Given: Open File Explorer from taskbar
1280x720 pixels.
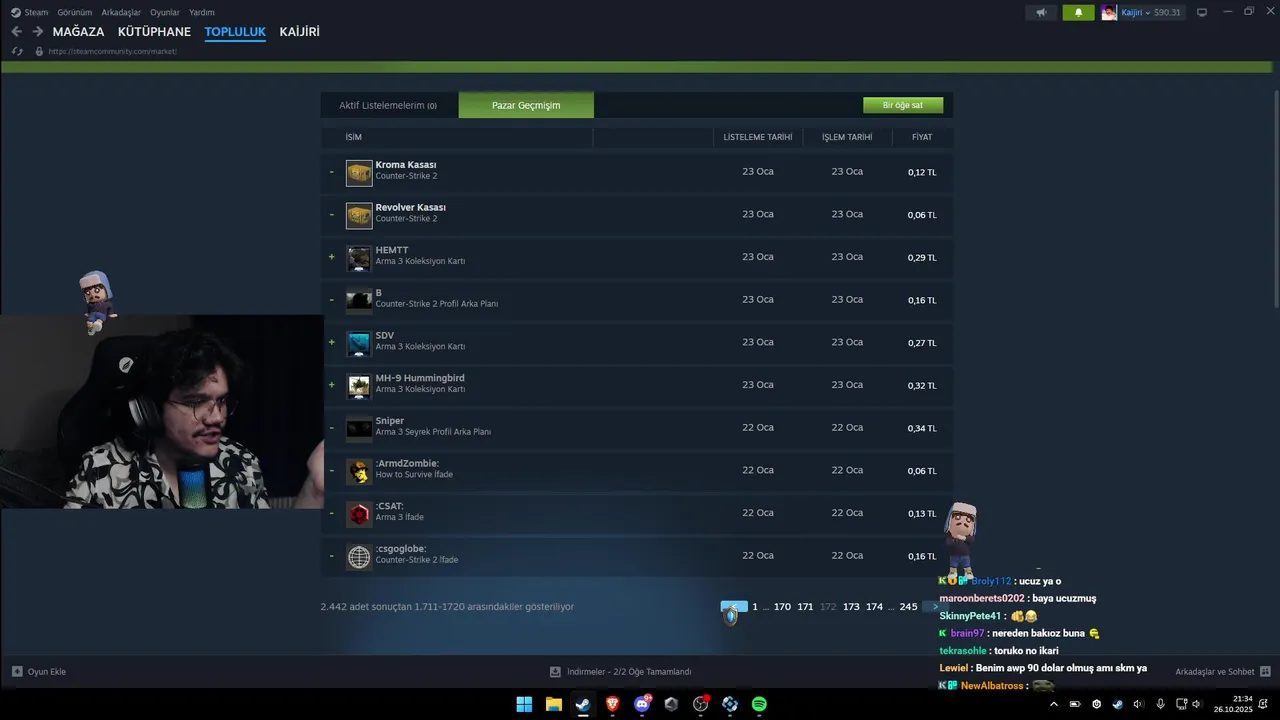Looking at the screenshot, I should pos(553,704).
